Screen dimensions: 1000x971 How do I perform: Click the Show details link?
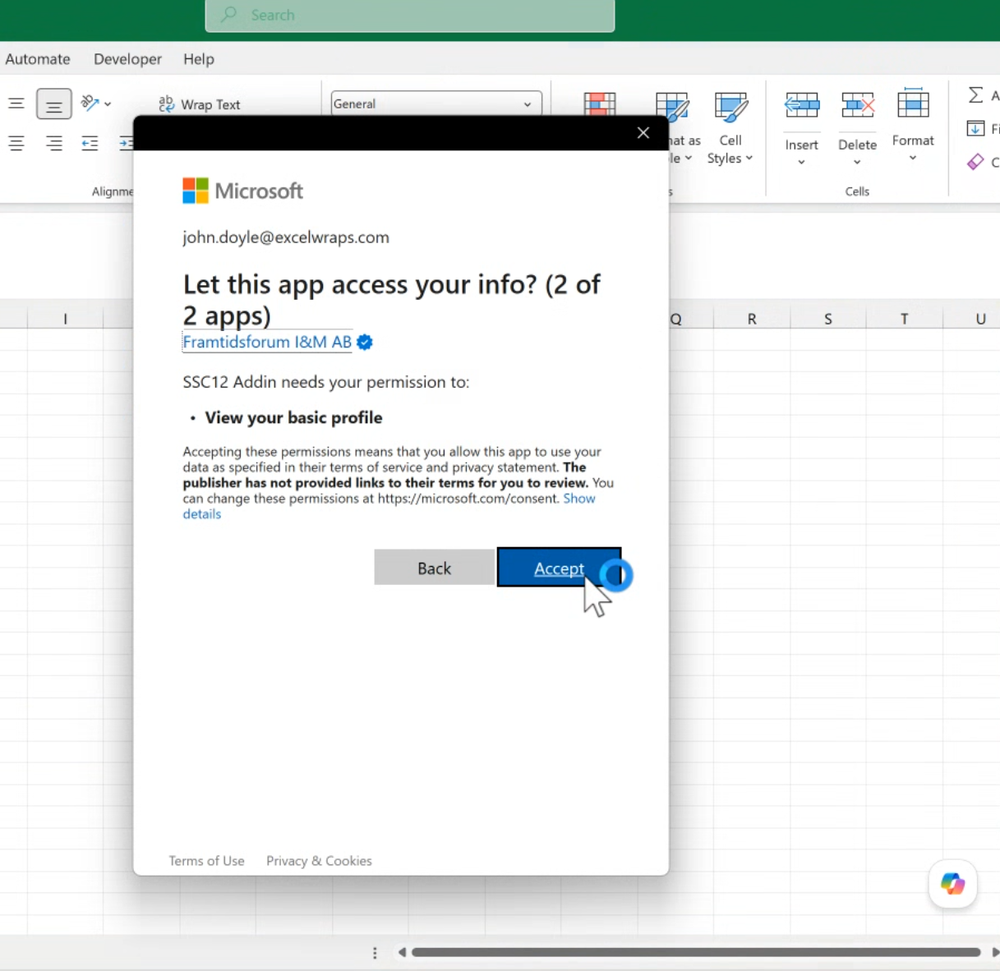[389, 506]
